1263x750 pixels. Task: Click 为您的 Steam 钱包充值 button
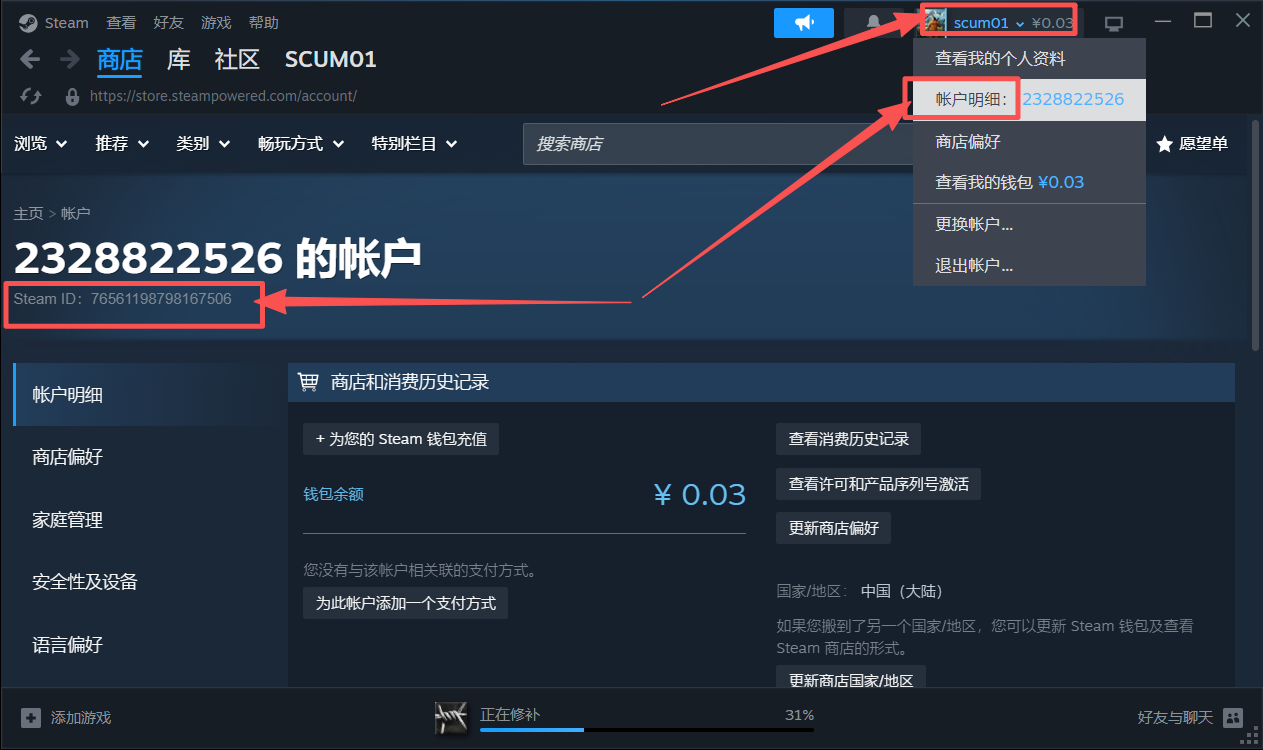[401, 439]
